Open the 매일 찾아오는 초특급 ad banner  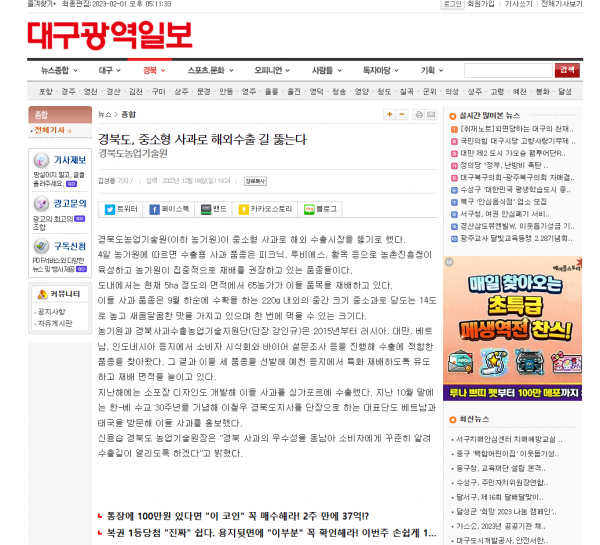point(512,328)
